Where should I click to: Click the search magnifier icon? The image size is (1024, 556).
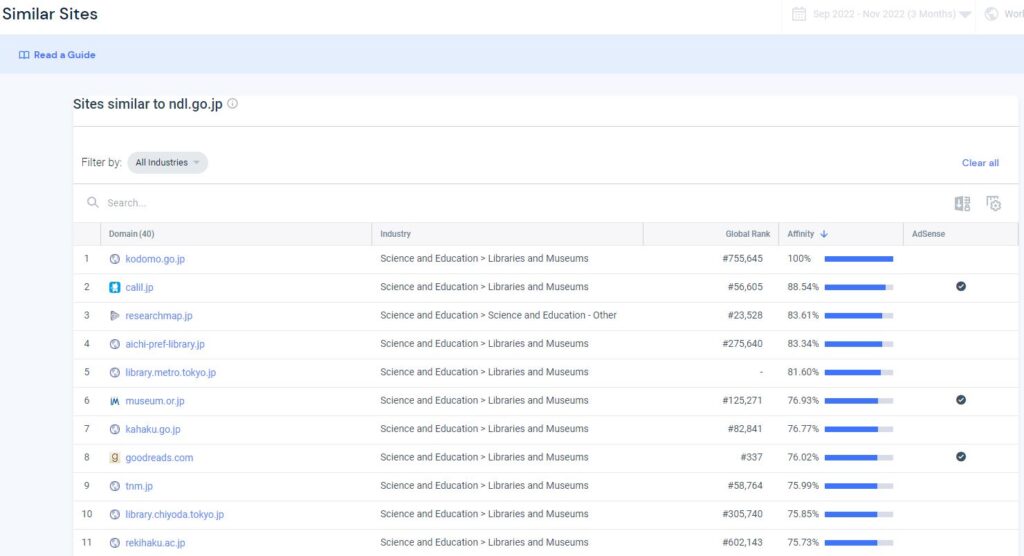pos(93,203)
